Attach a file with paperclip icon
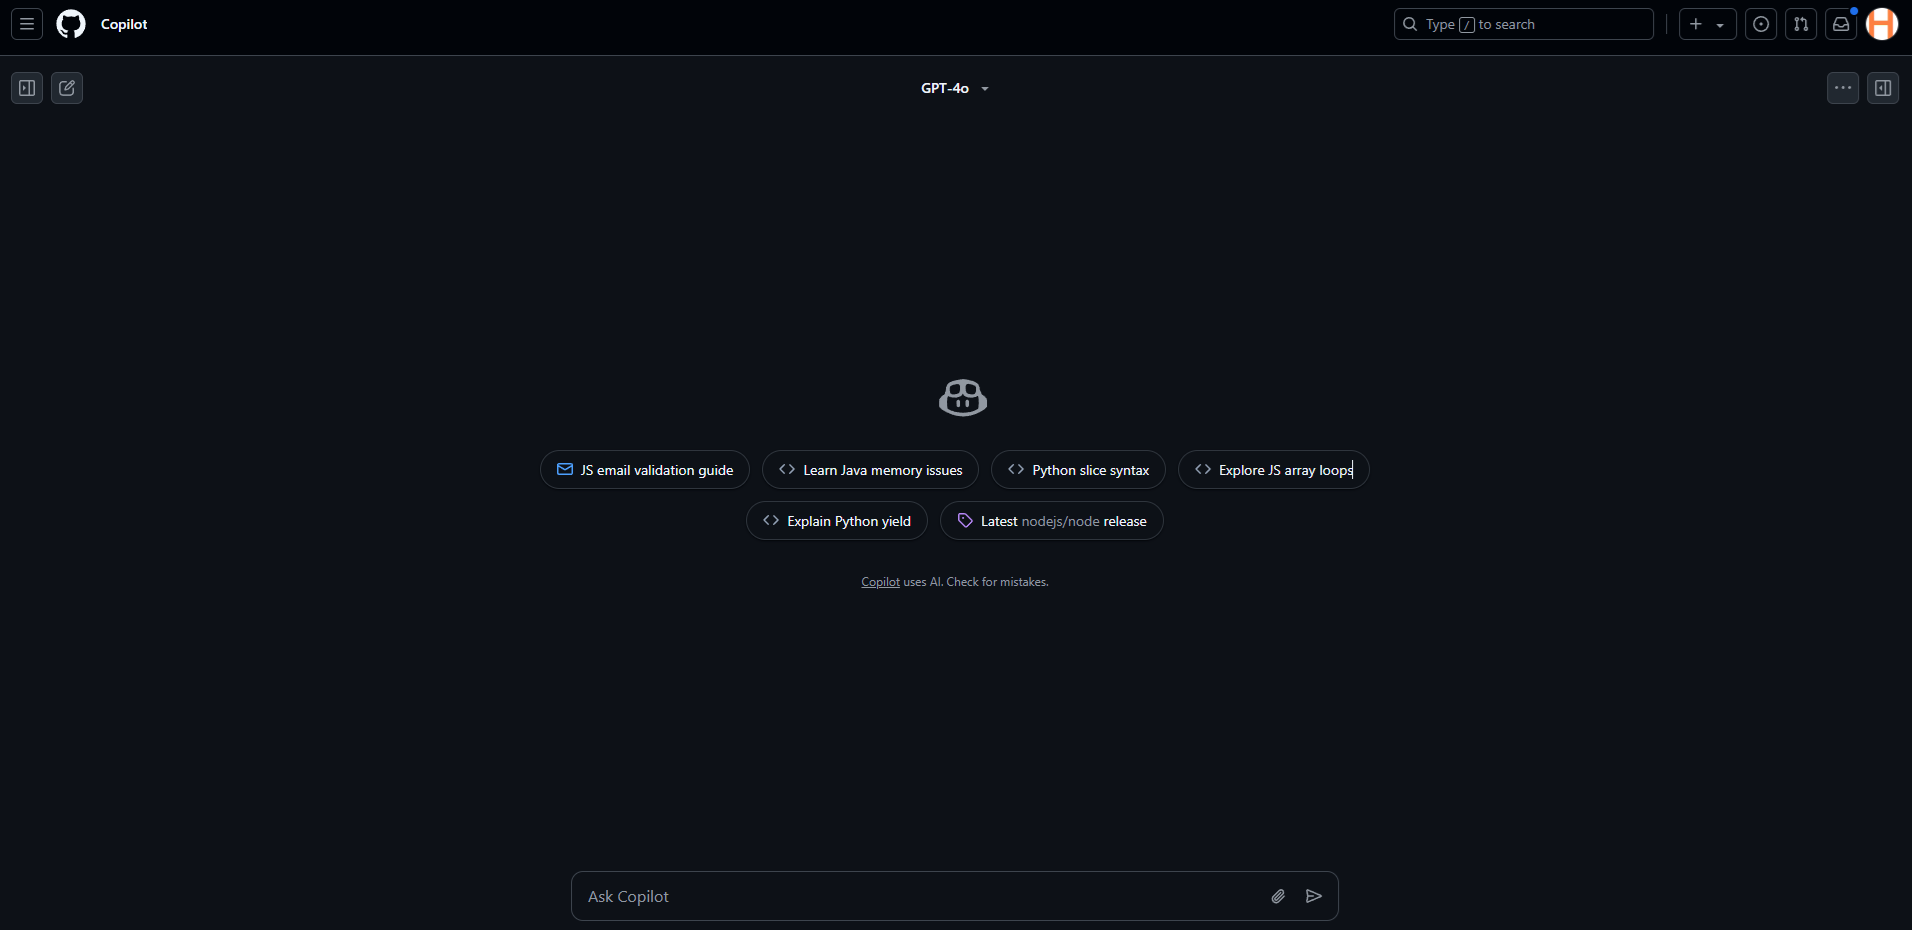 pos(1278,896)
